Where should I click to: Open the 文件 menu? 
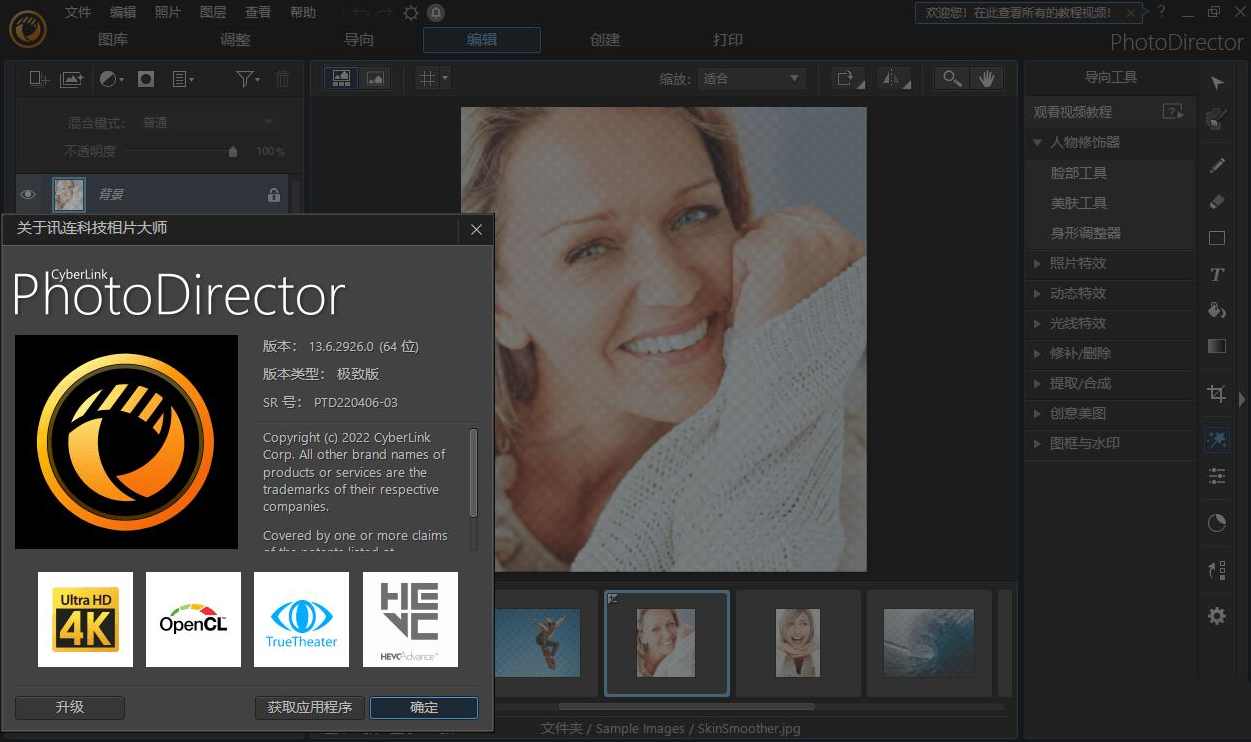(77, 13)
